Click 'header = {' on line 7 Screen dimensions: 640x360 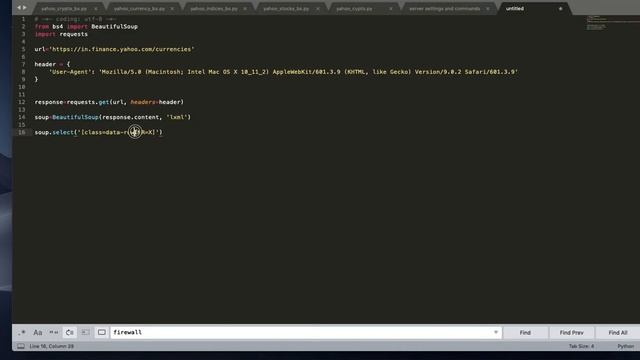coord(52,64)
